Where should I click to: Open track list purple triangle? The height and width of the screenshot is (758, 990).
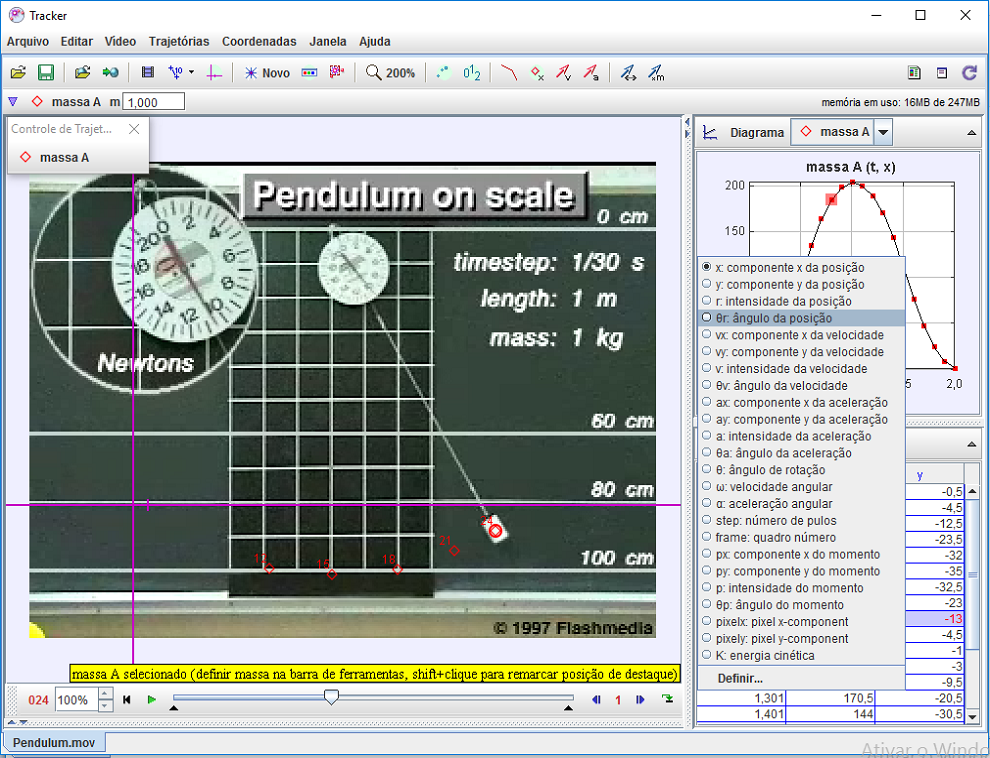coord(13,102)
